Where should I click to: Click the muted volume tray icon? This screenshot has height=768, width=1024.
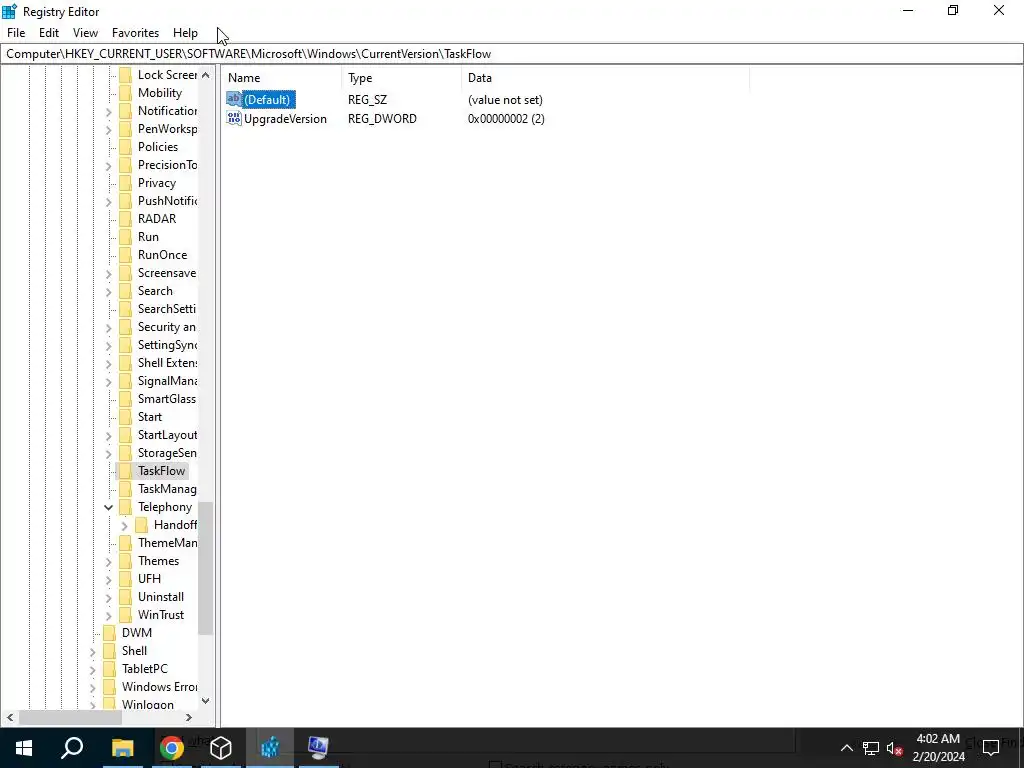tap(895, 748)
